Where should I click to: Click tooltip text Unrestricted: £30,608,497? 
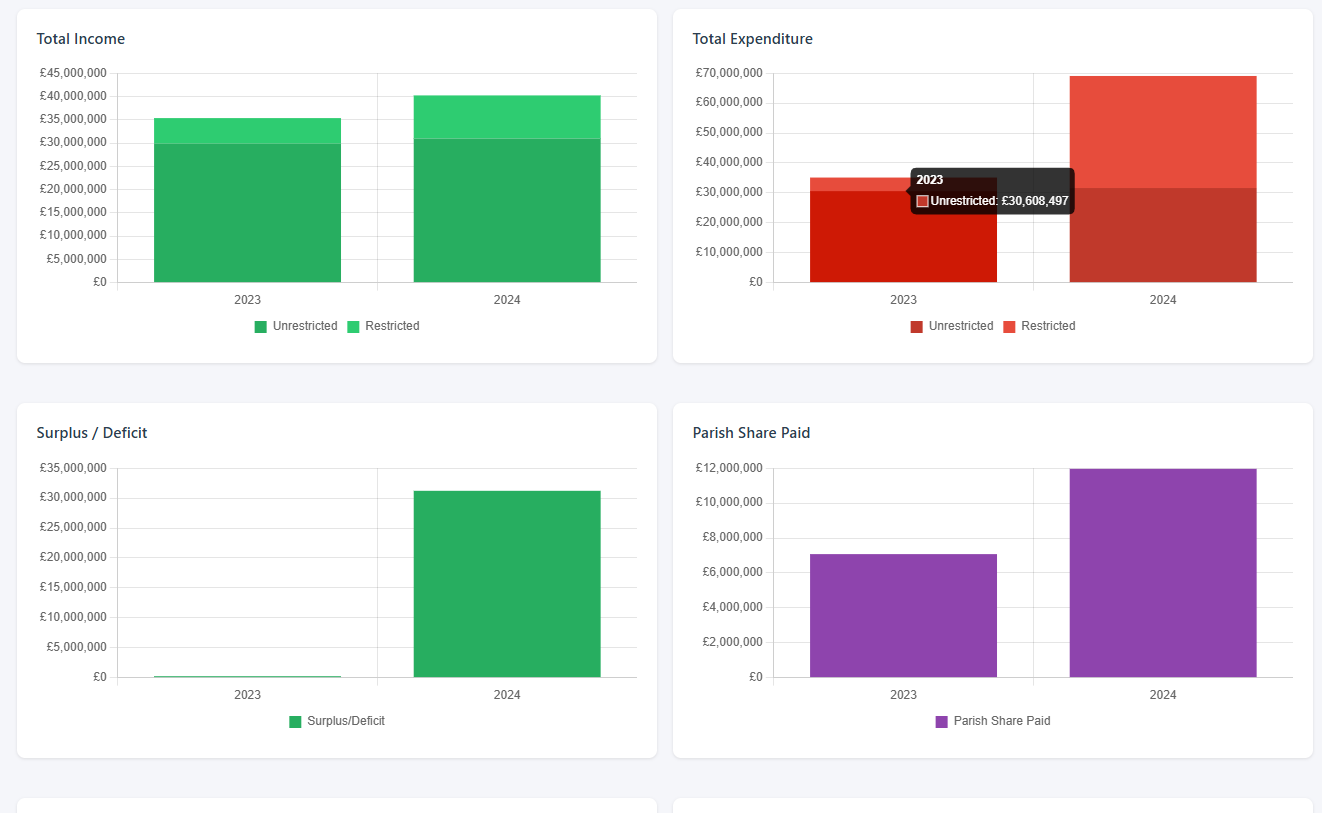coord(999,201)
